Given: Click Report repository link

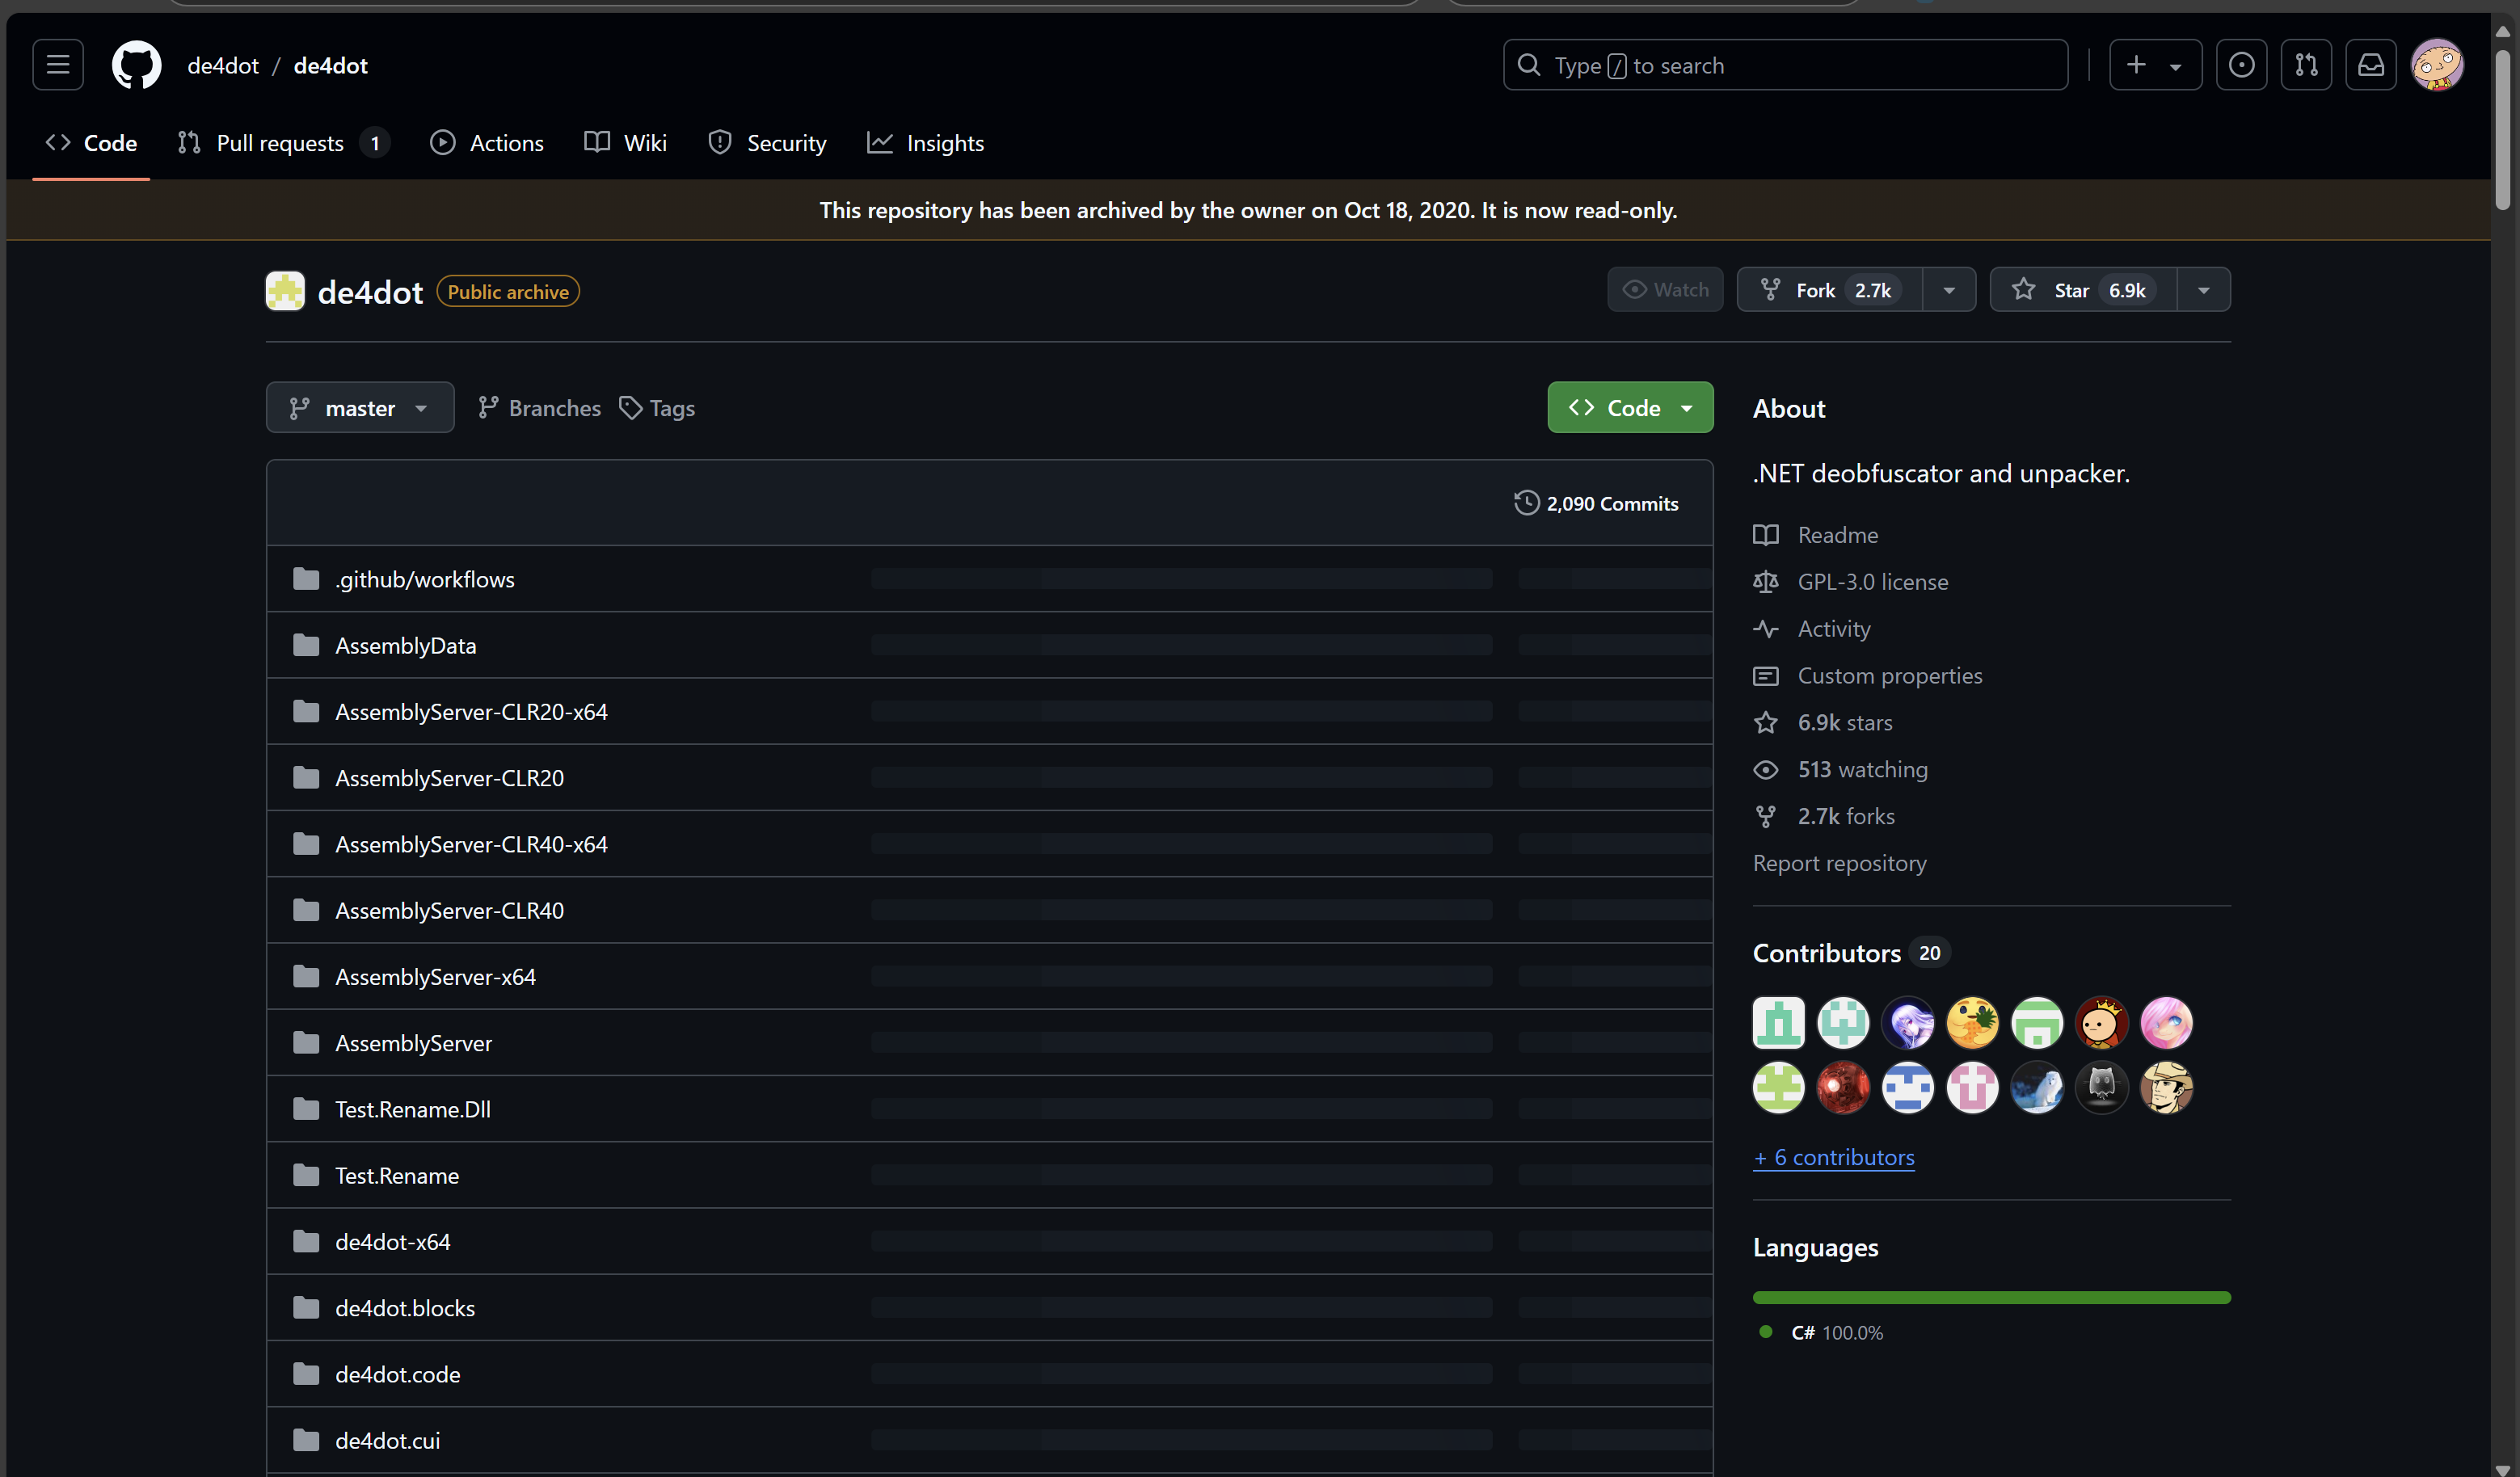Looking at the screenshot, I should 1840,863.
